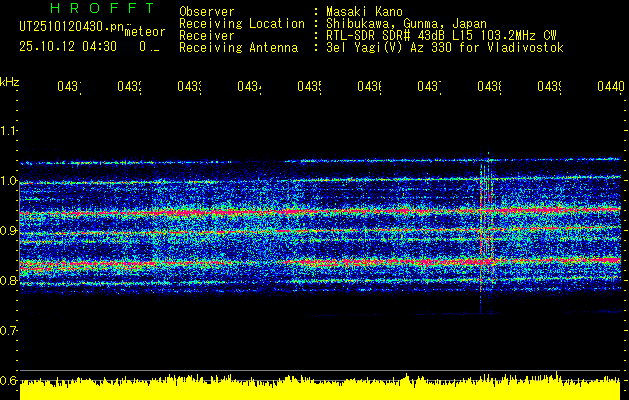Click the 1.0 kHz frequency axis label

point(8,181)
